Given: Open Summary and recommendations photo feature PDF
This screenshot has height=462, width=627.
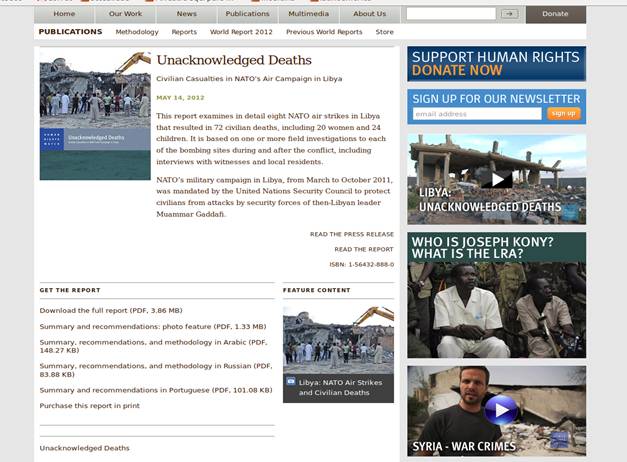Looking at the screenshot, I should pos(153,326).
